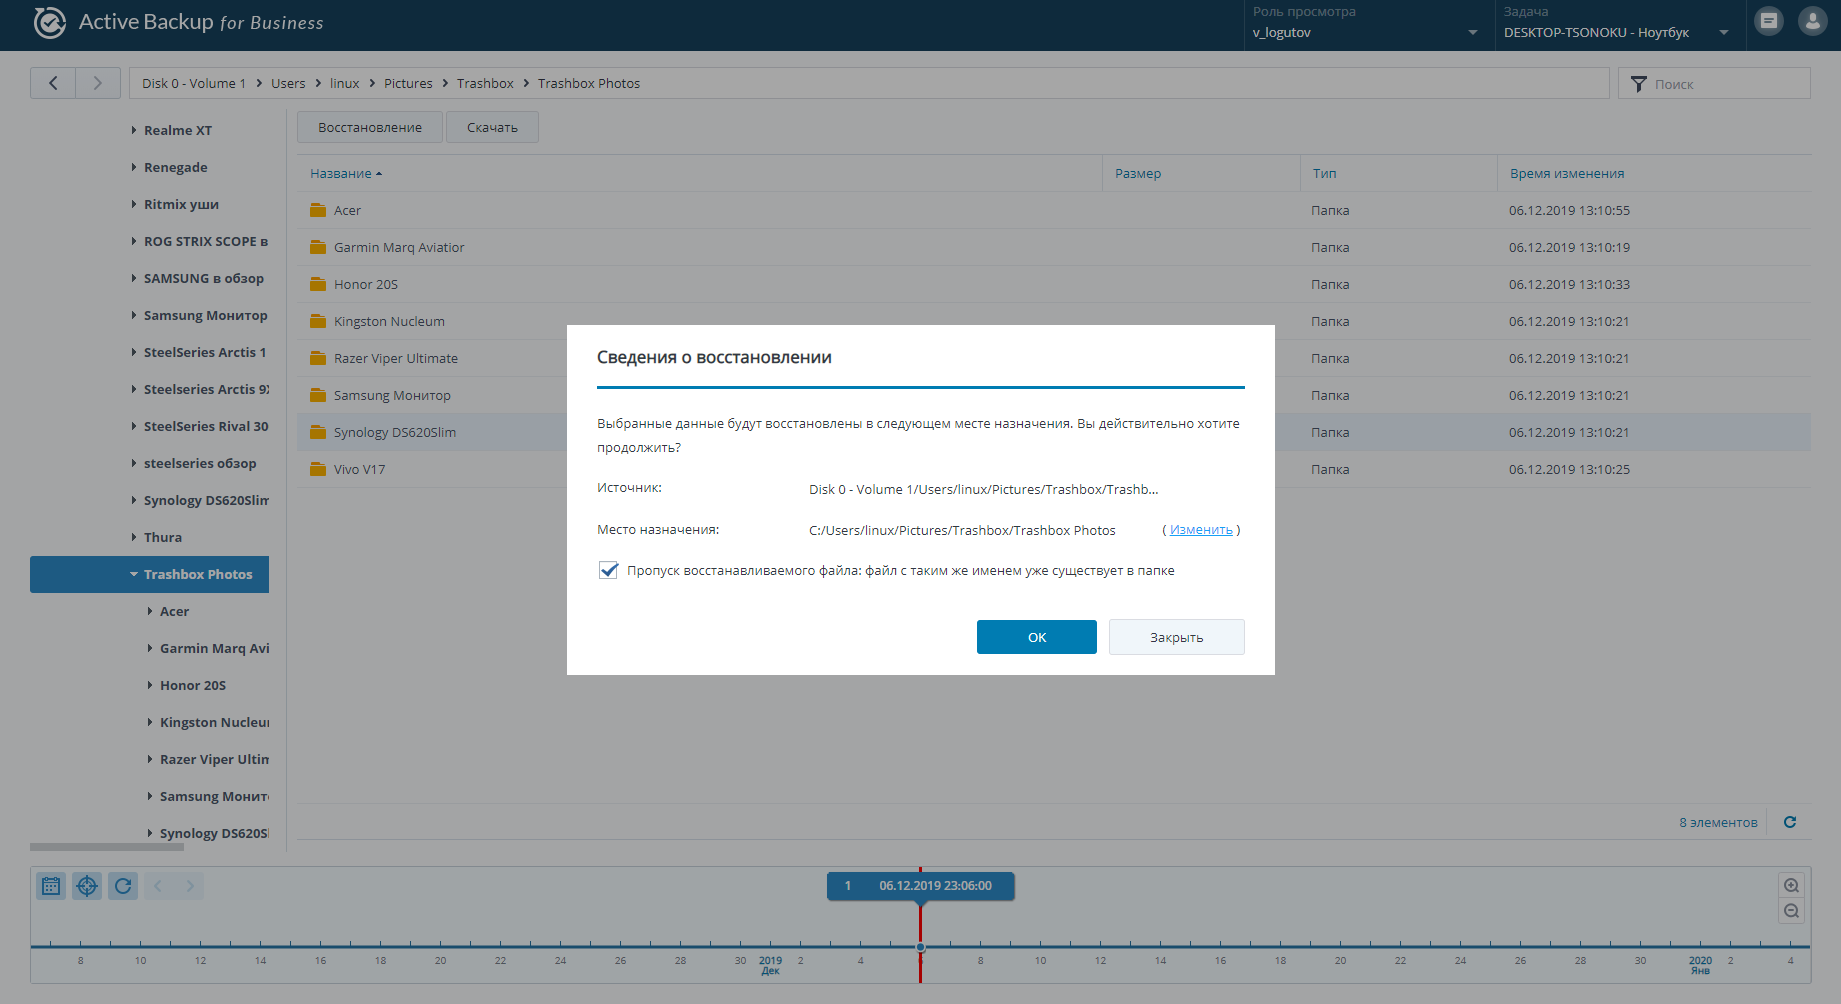Viewport: 1841px width, 1004px height.
Task: Open the timeline calendar icon
Action: pyautogui.click(x=51, y=886)
